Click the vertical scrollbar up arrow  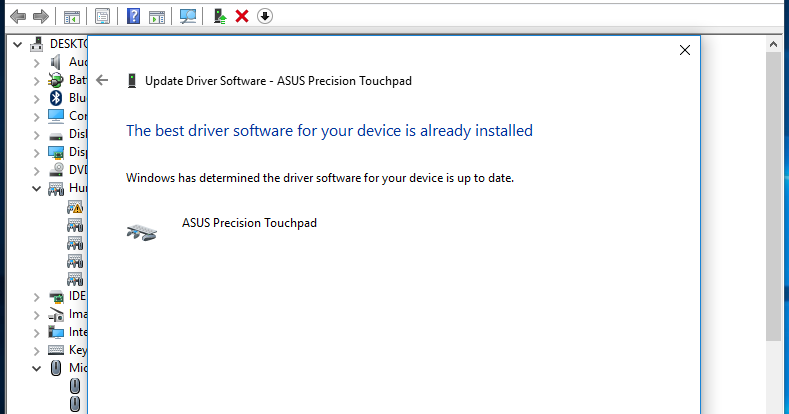pos(773,44)
